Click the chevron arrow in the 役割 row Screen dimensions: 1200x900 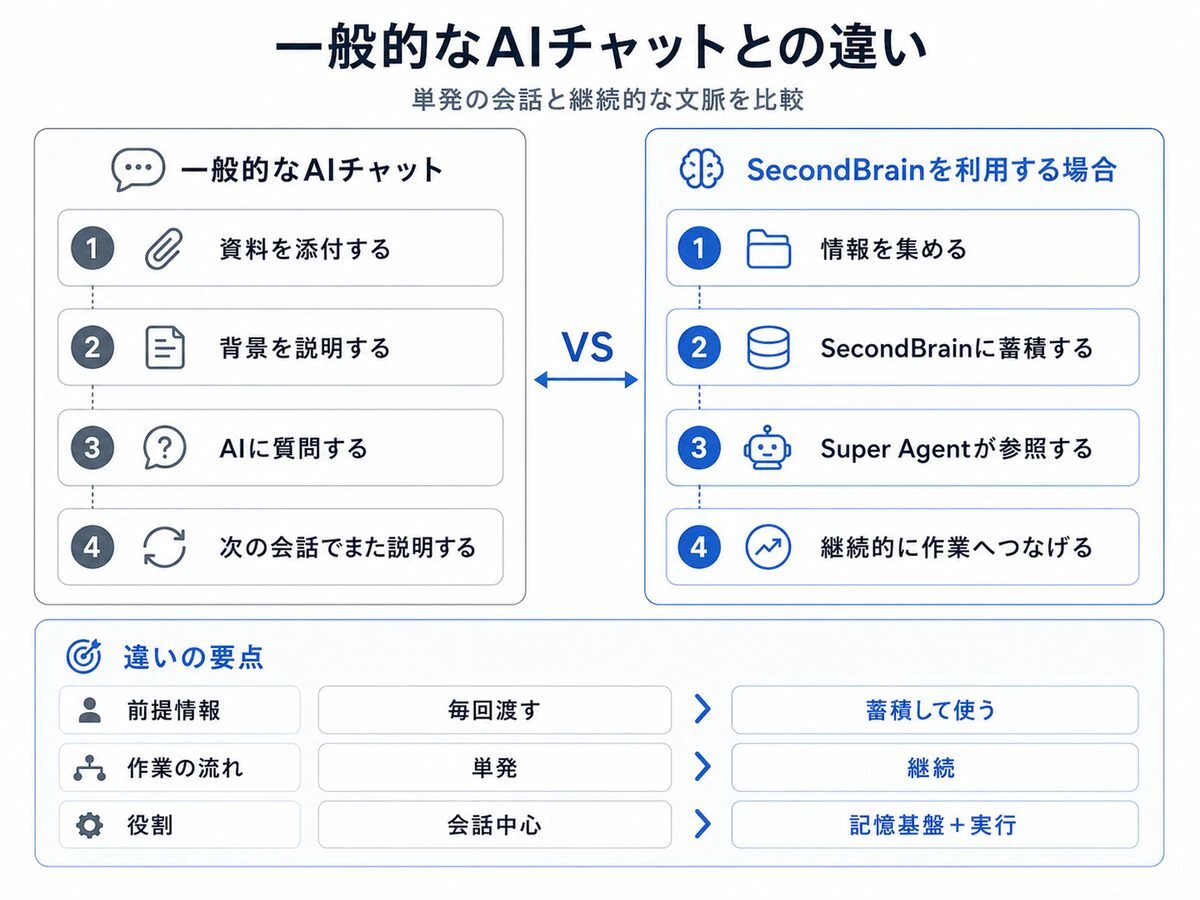702,824
